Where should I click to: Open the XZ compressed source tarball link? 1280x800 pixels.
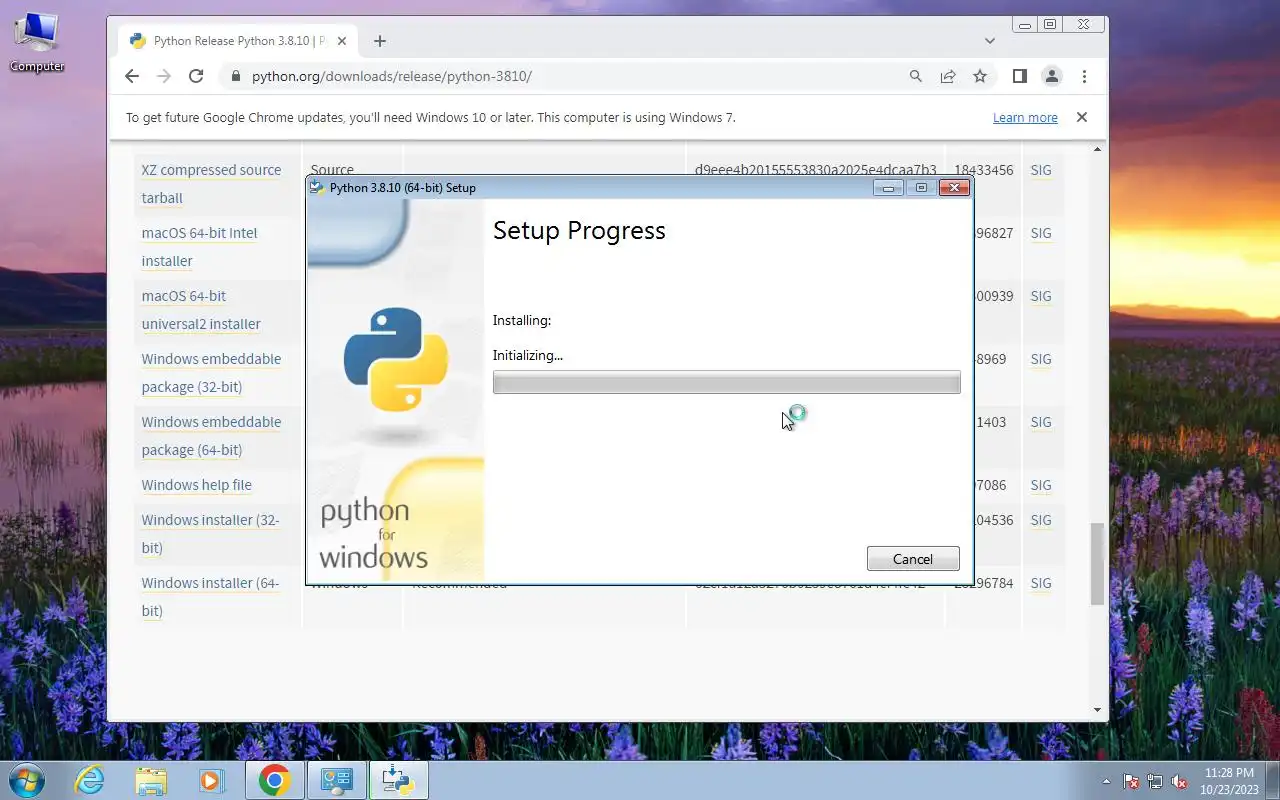click(x=211, y=184)
